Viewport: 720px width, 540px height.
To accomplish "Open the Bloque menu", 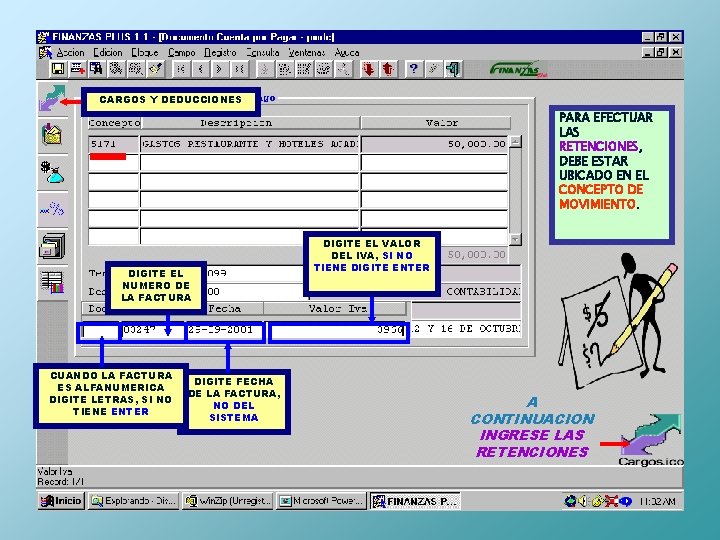I will [x=145, y=53].
